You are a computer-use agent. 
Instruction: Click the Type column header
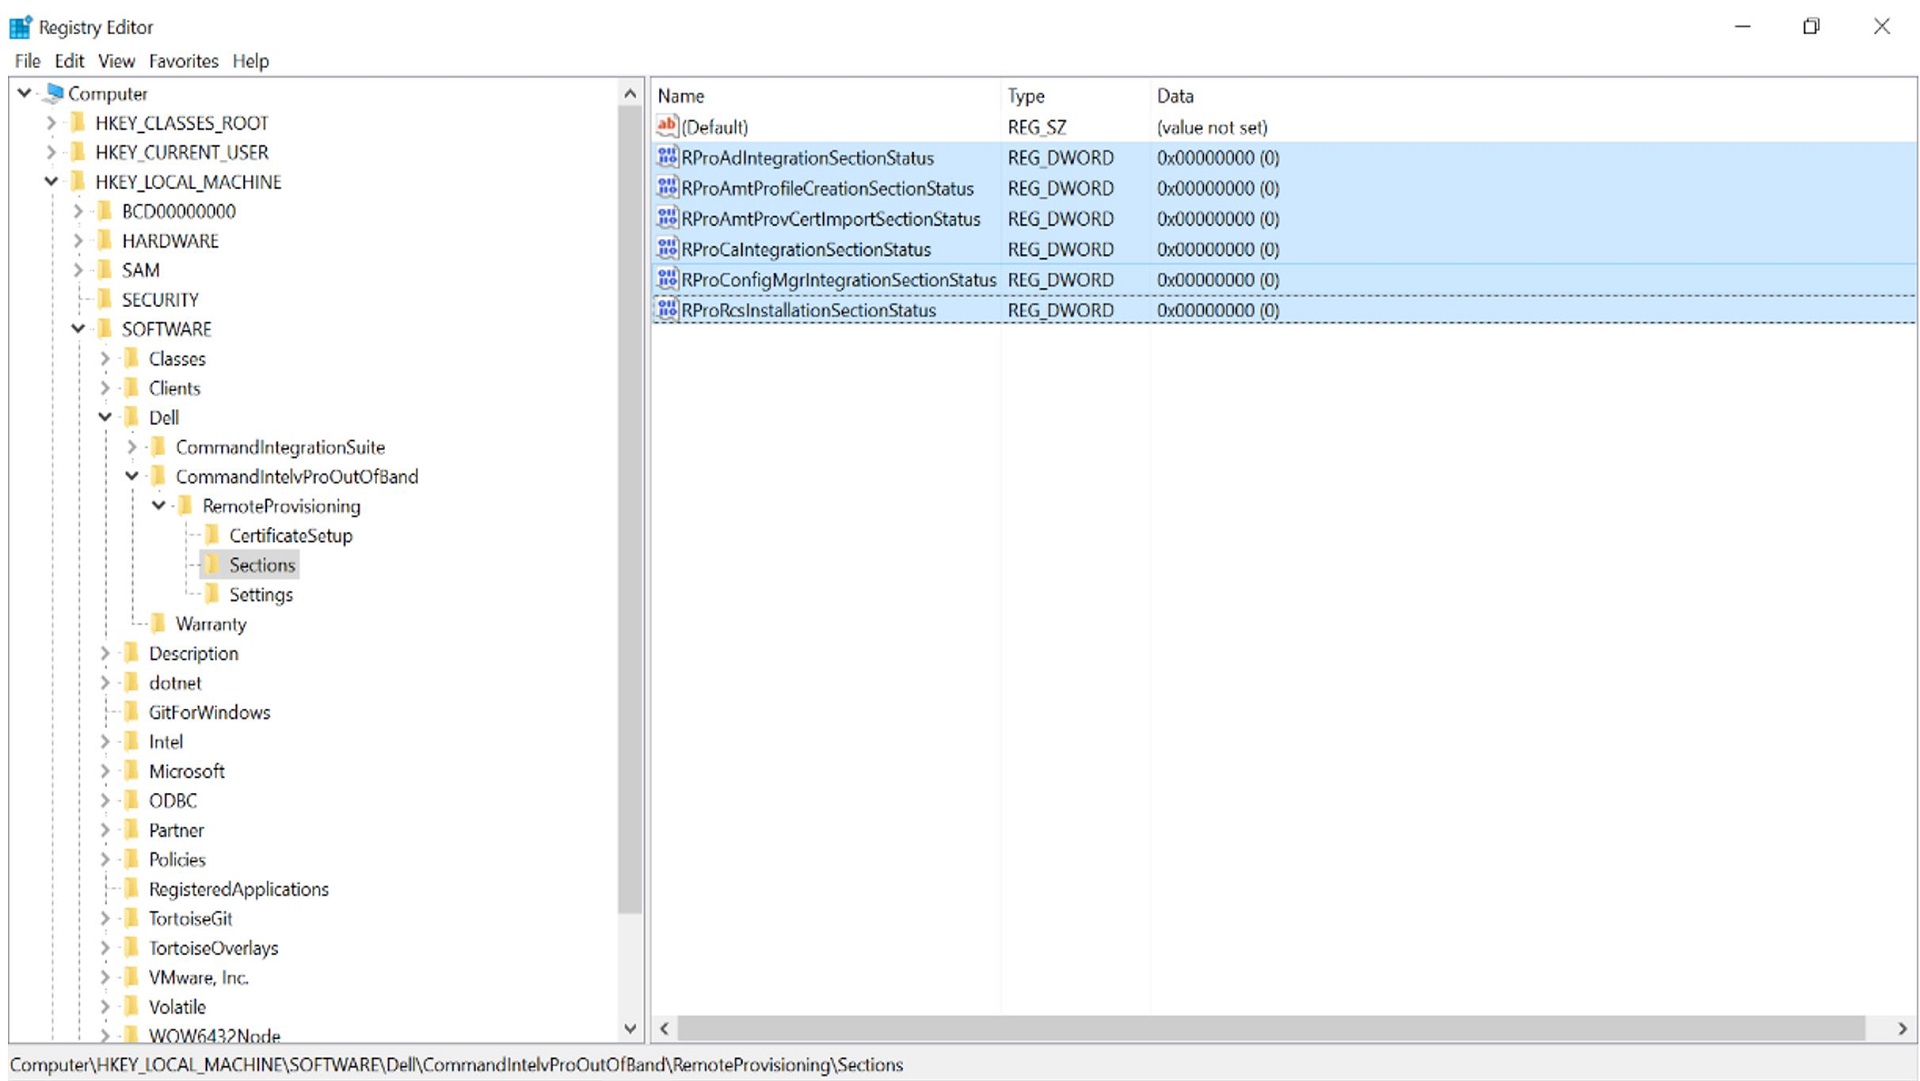(x=1026, y=95)
